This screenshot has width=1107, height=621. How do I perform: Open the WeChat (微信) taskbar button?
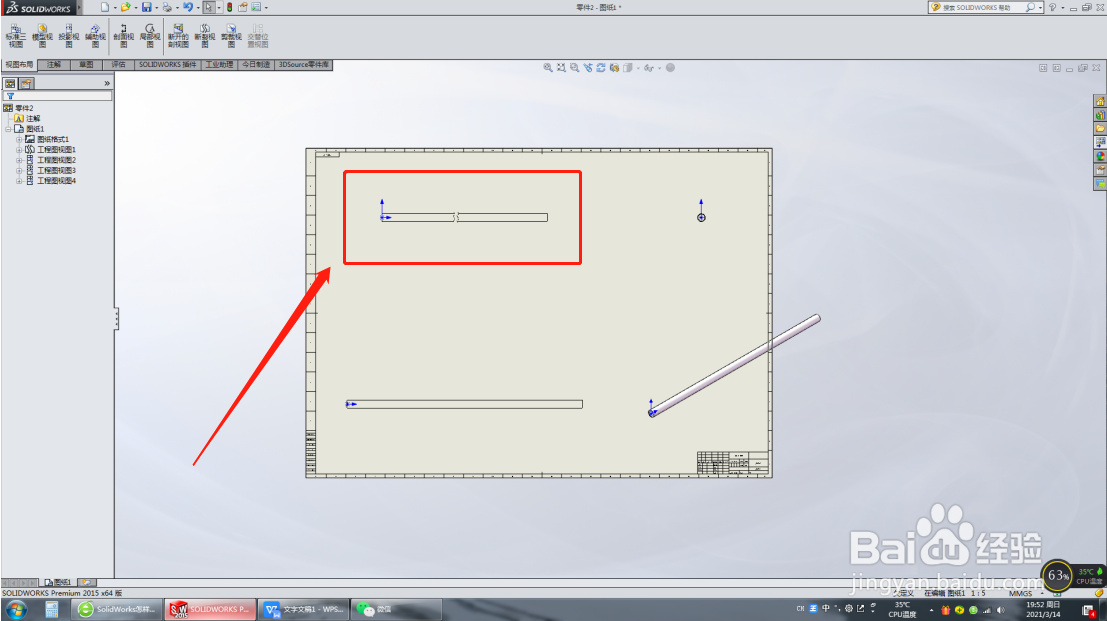395,609
